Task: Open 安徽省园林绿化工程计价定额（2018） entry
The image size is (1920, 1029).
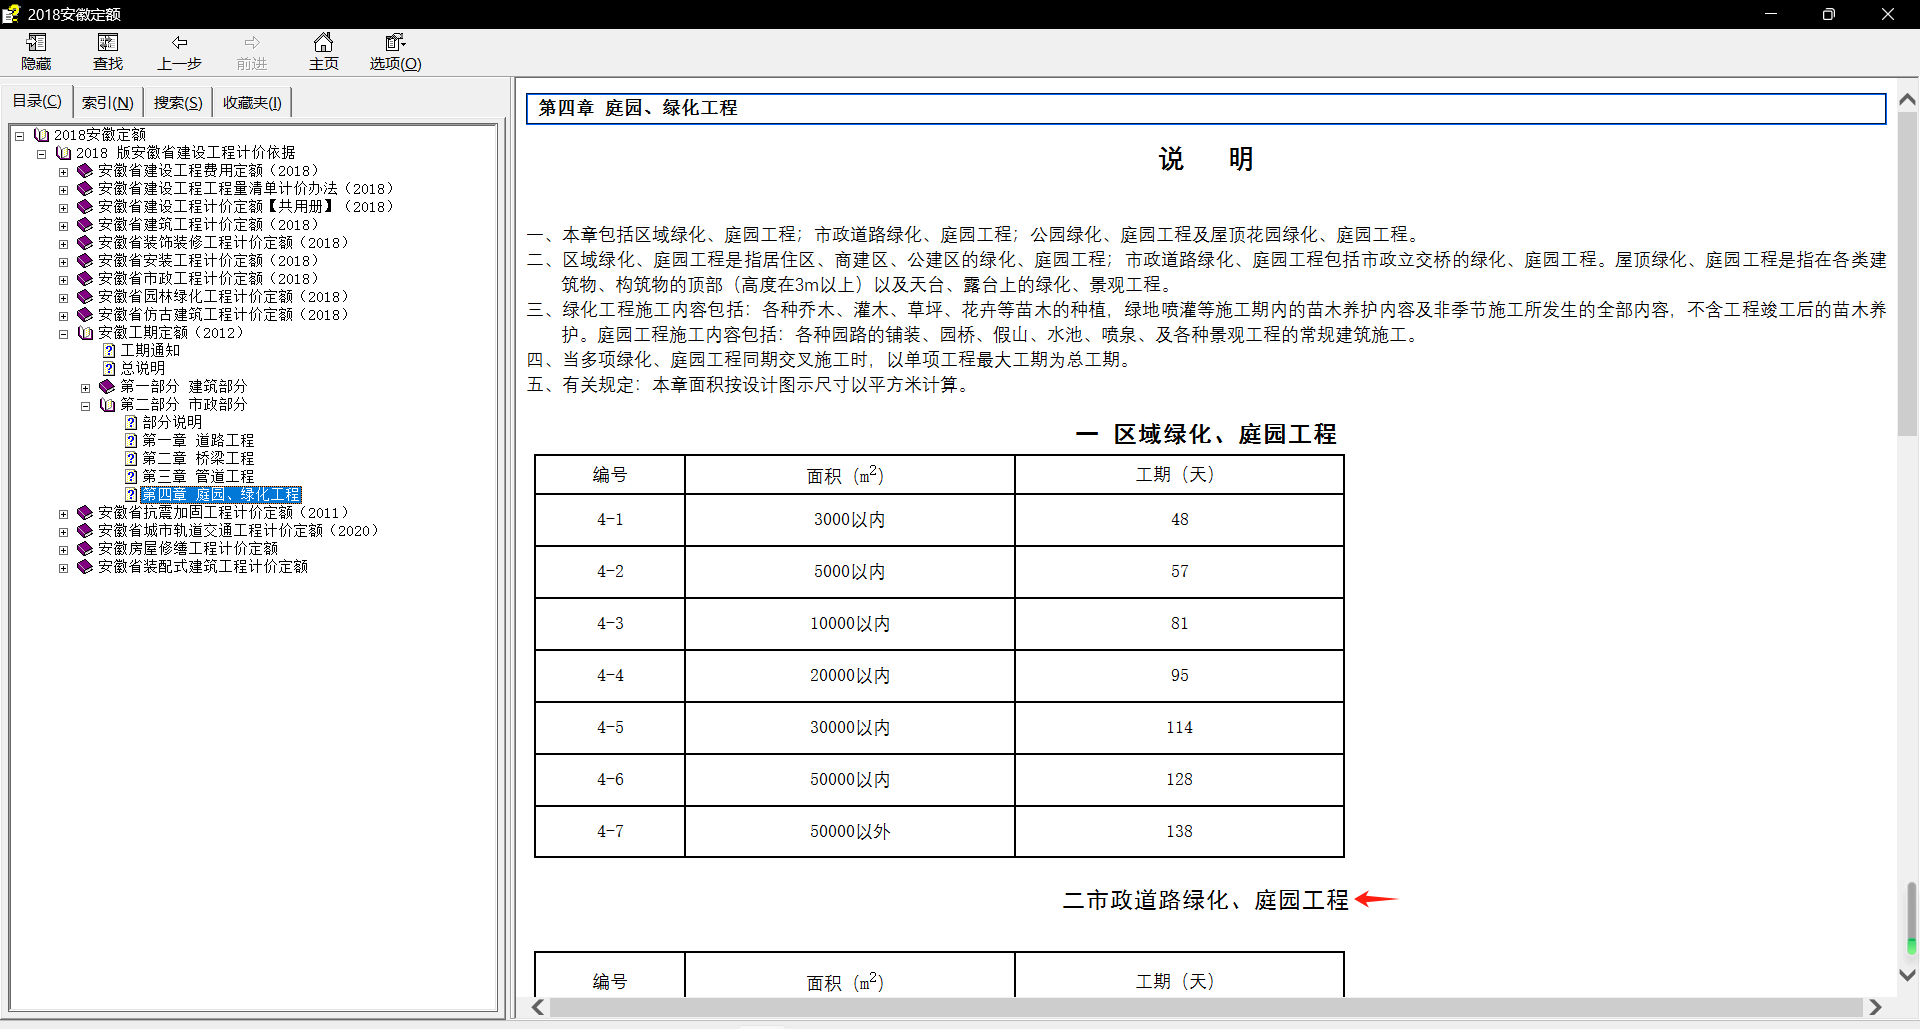Action: 223,297
